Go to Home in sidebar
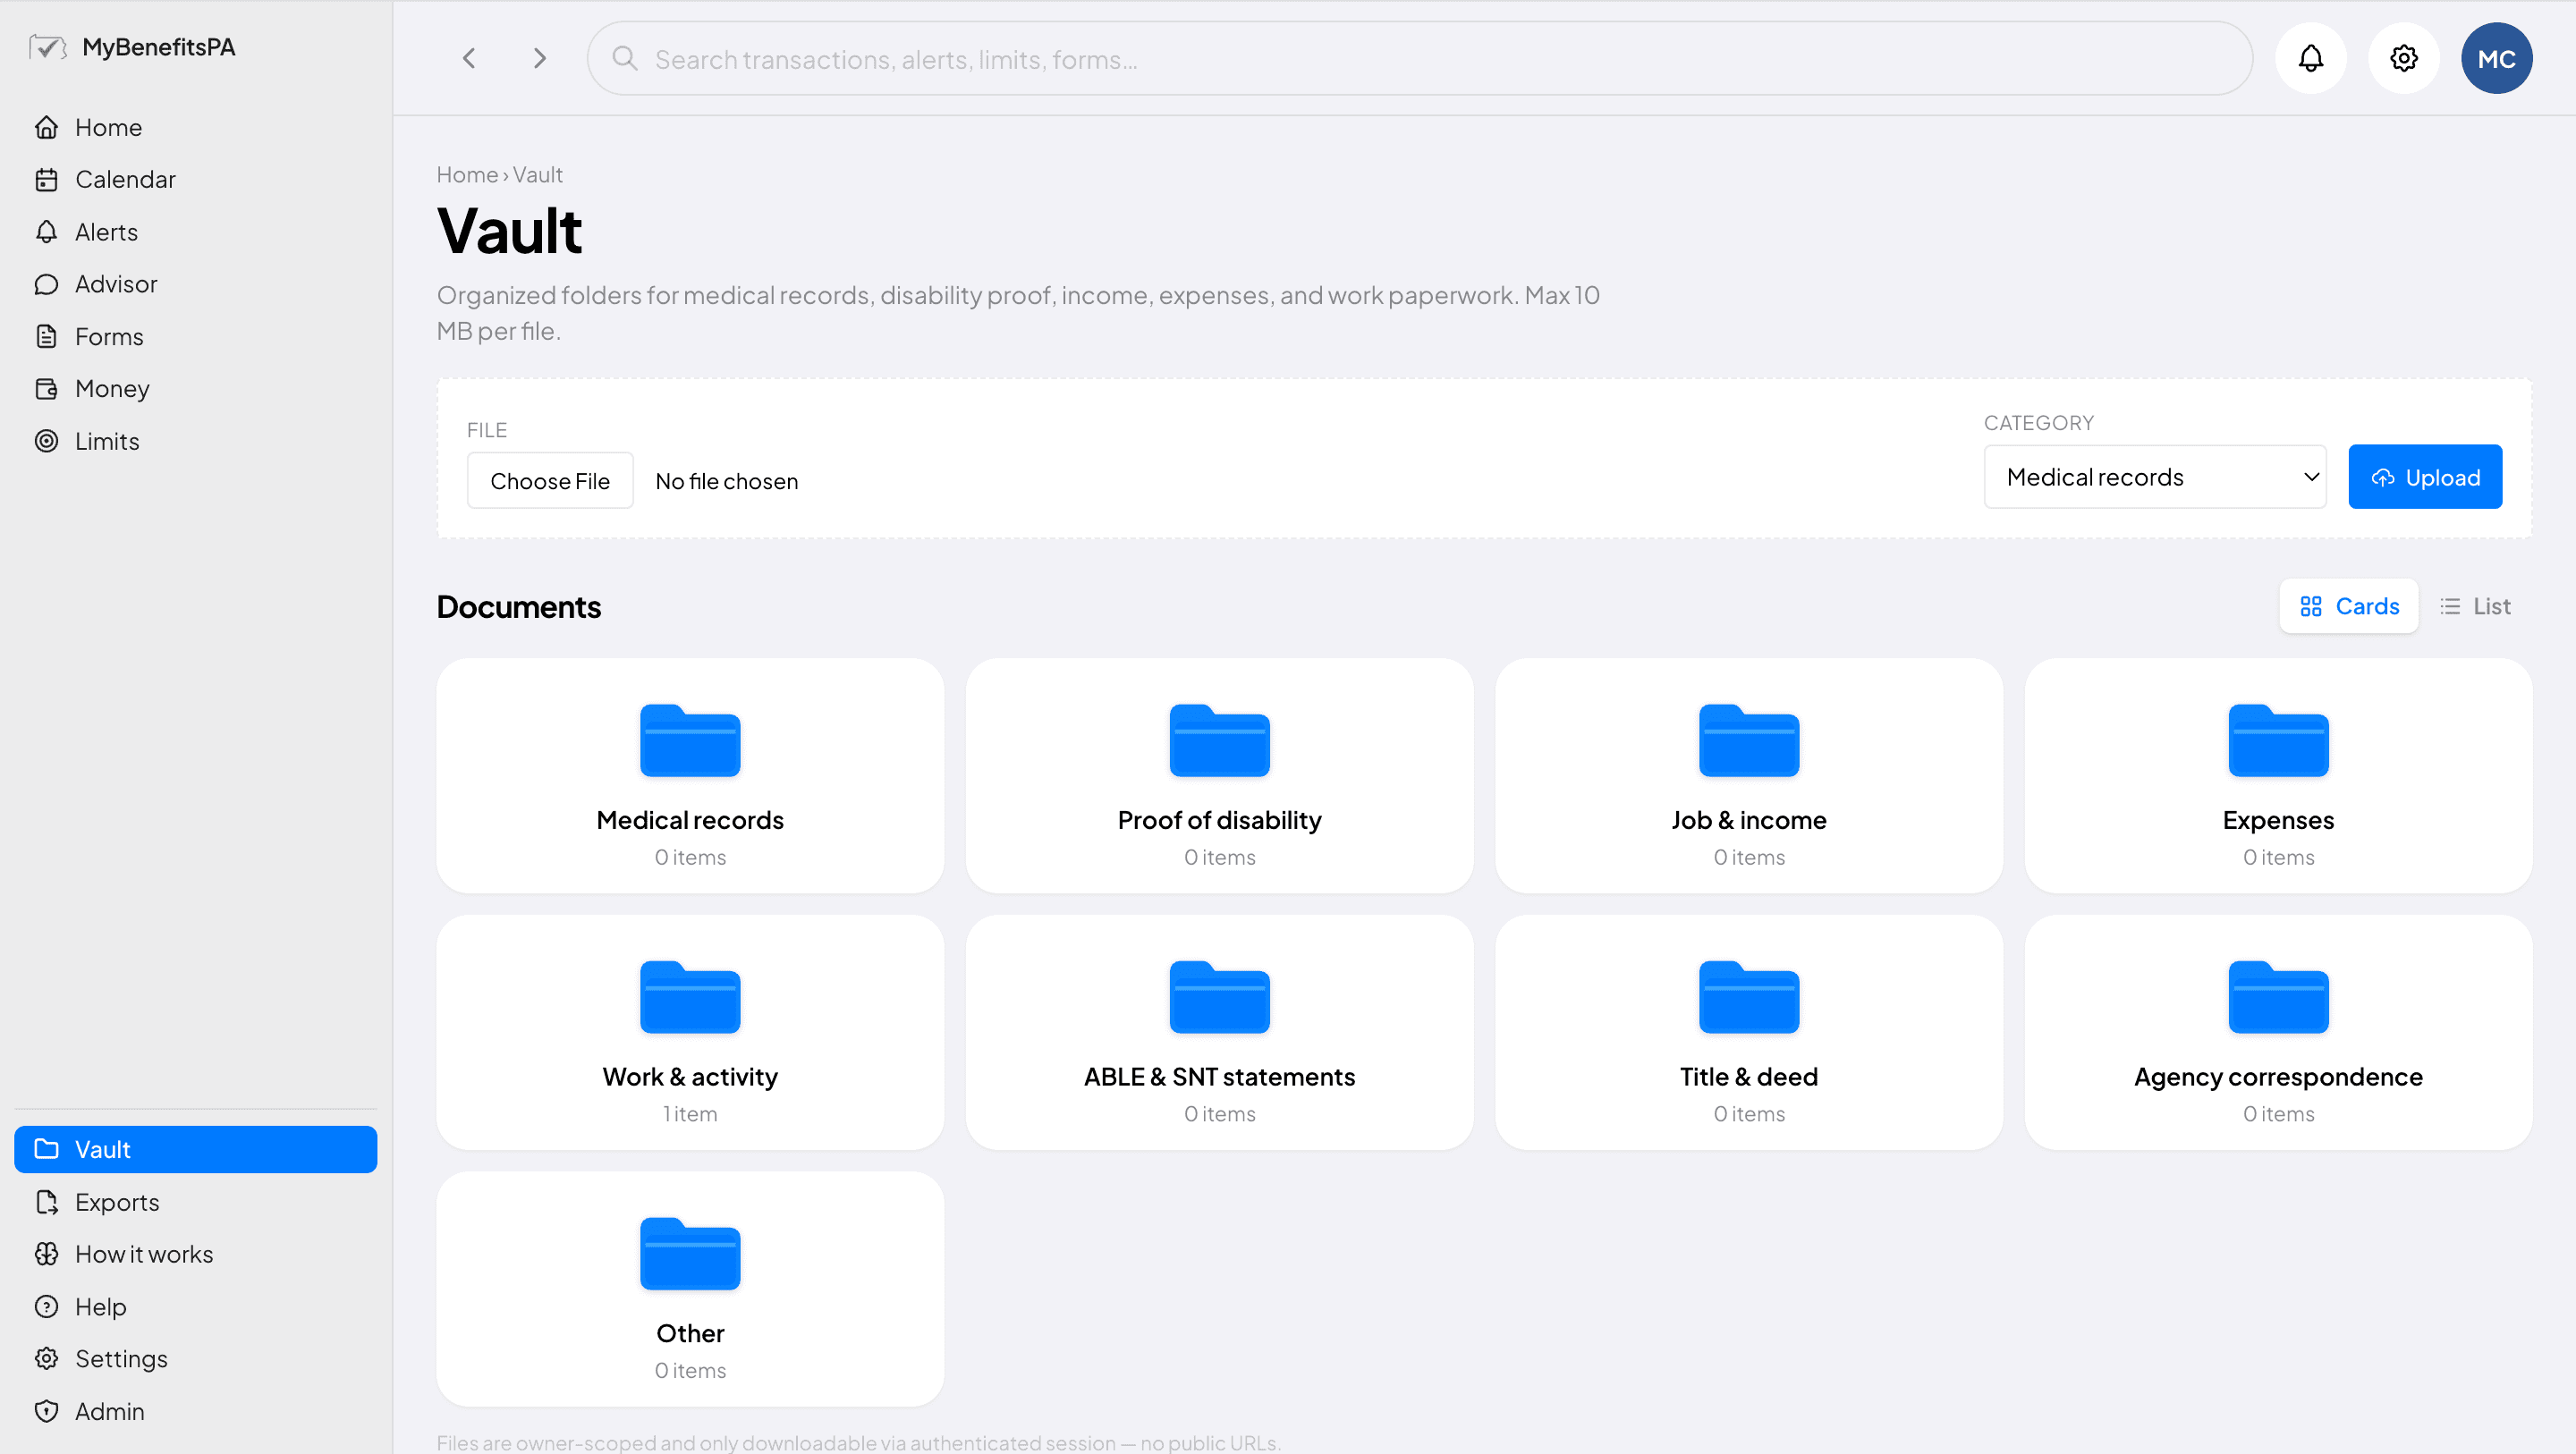Image resolution: width=2576 pixels, height=1454 pixels. (195, 127)
